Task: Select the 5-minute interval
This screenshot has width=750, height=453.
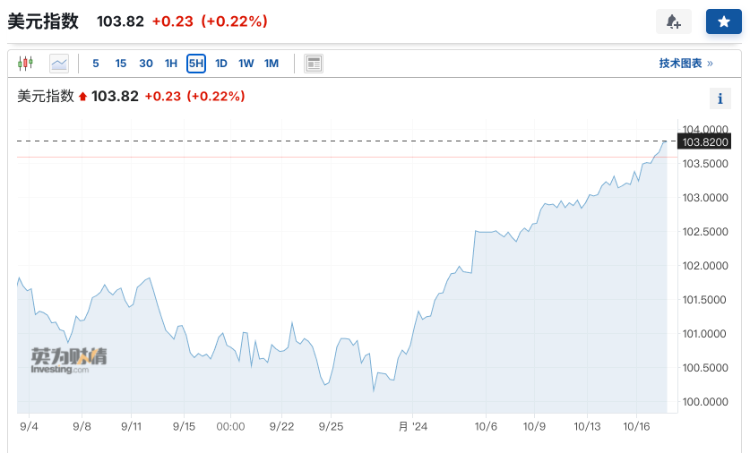Action: tap(96, 63)
